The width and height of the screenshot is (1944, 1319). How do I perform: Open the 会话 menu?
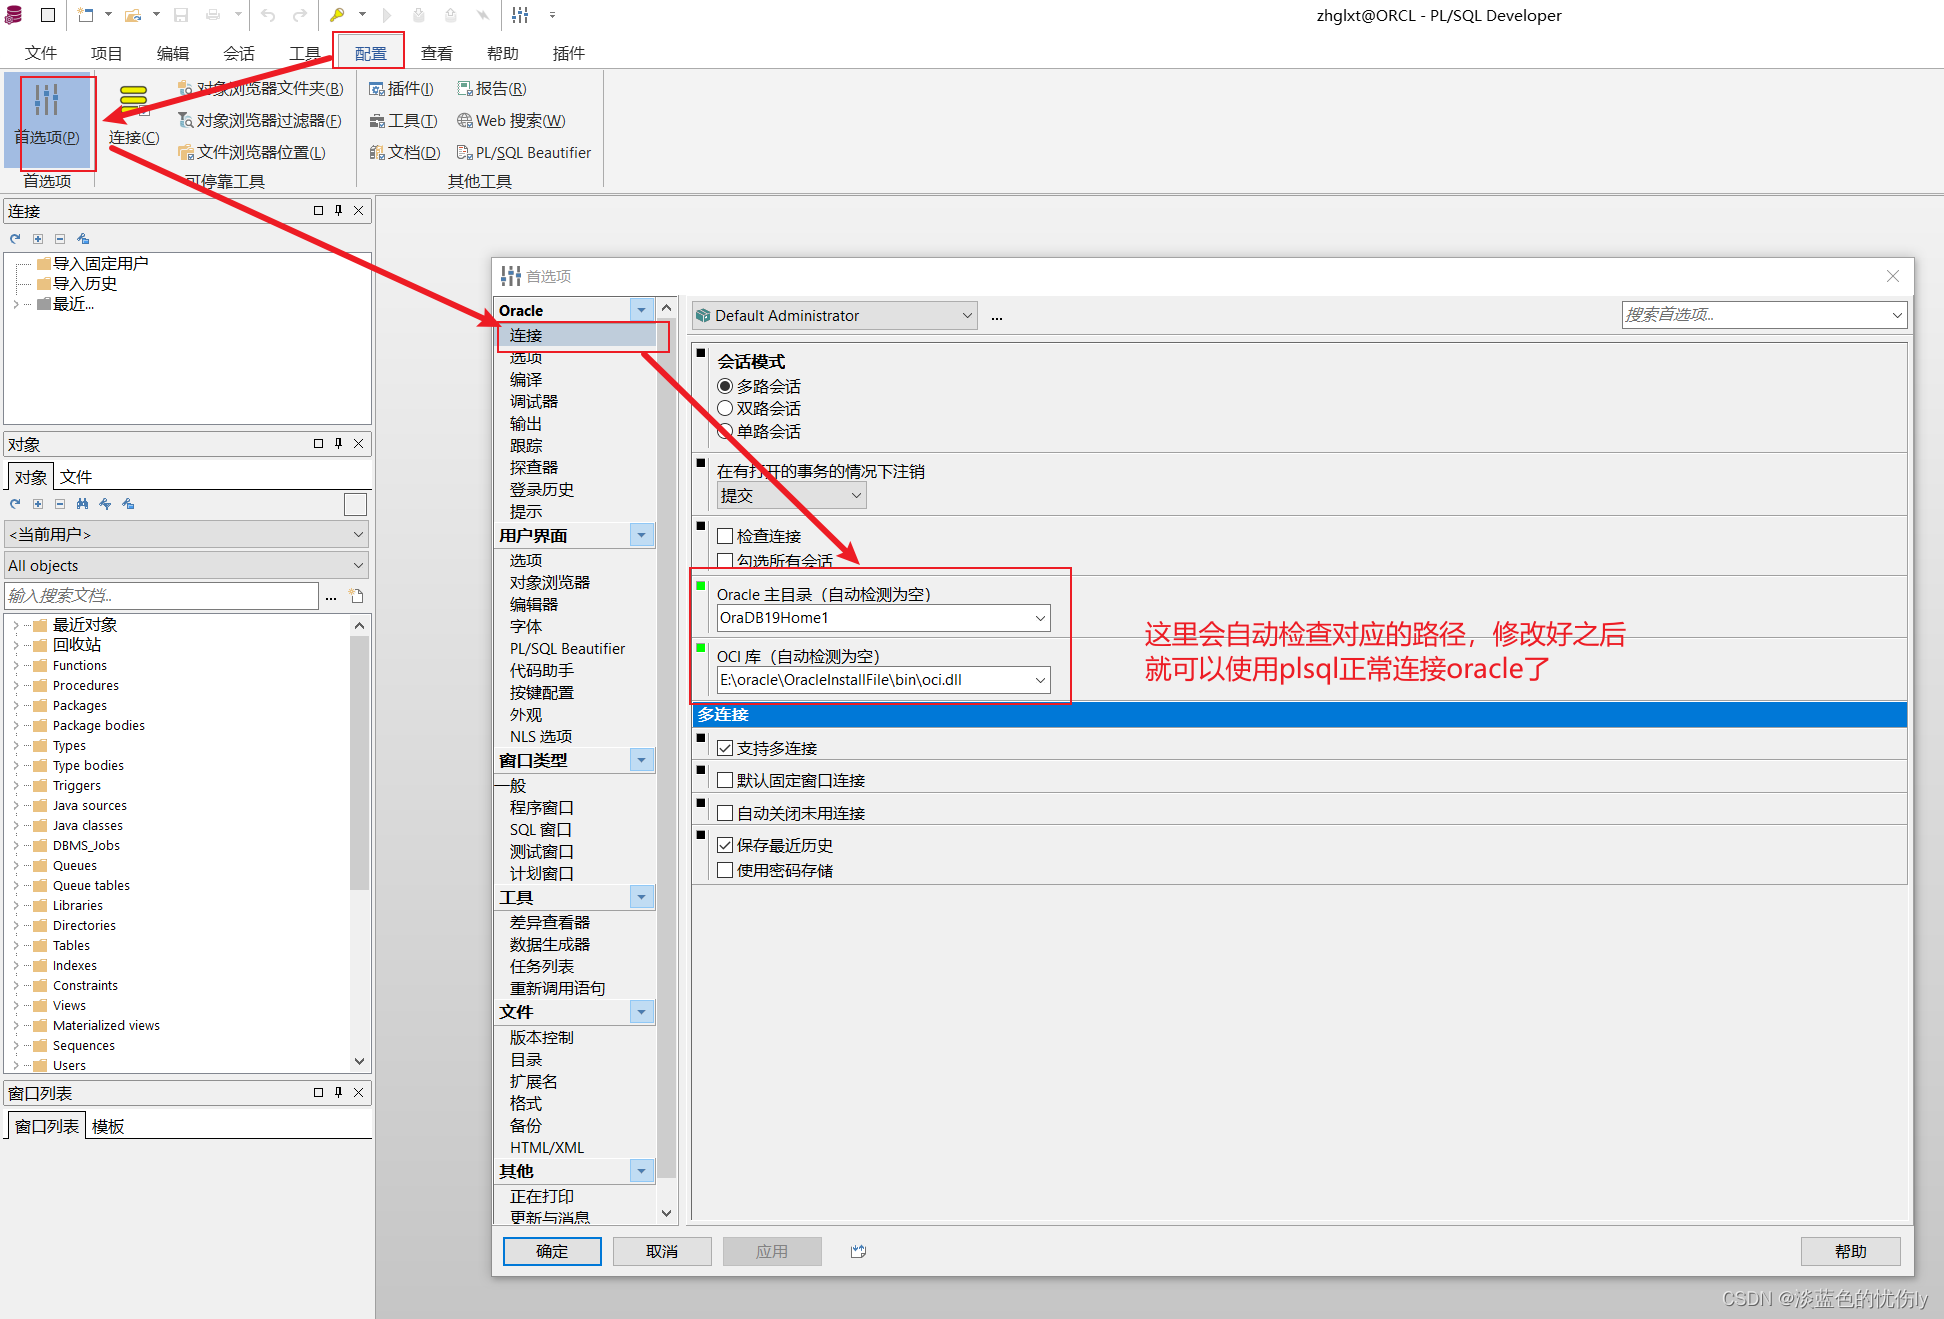tap(238, 53)
